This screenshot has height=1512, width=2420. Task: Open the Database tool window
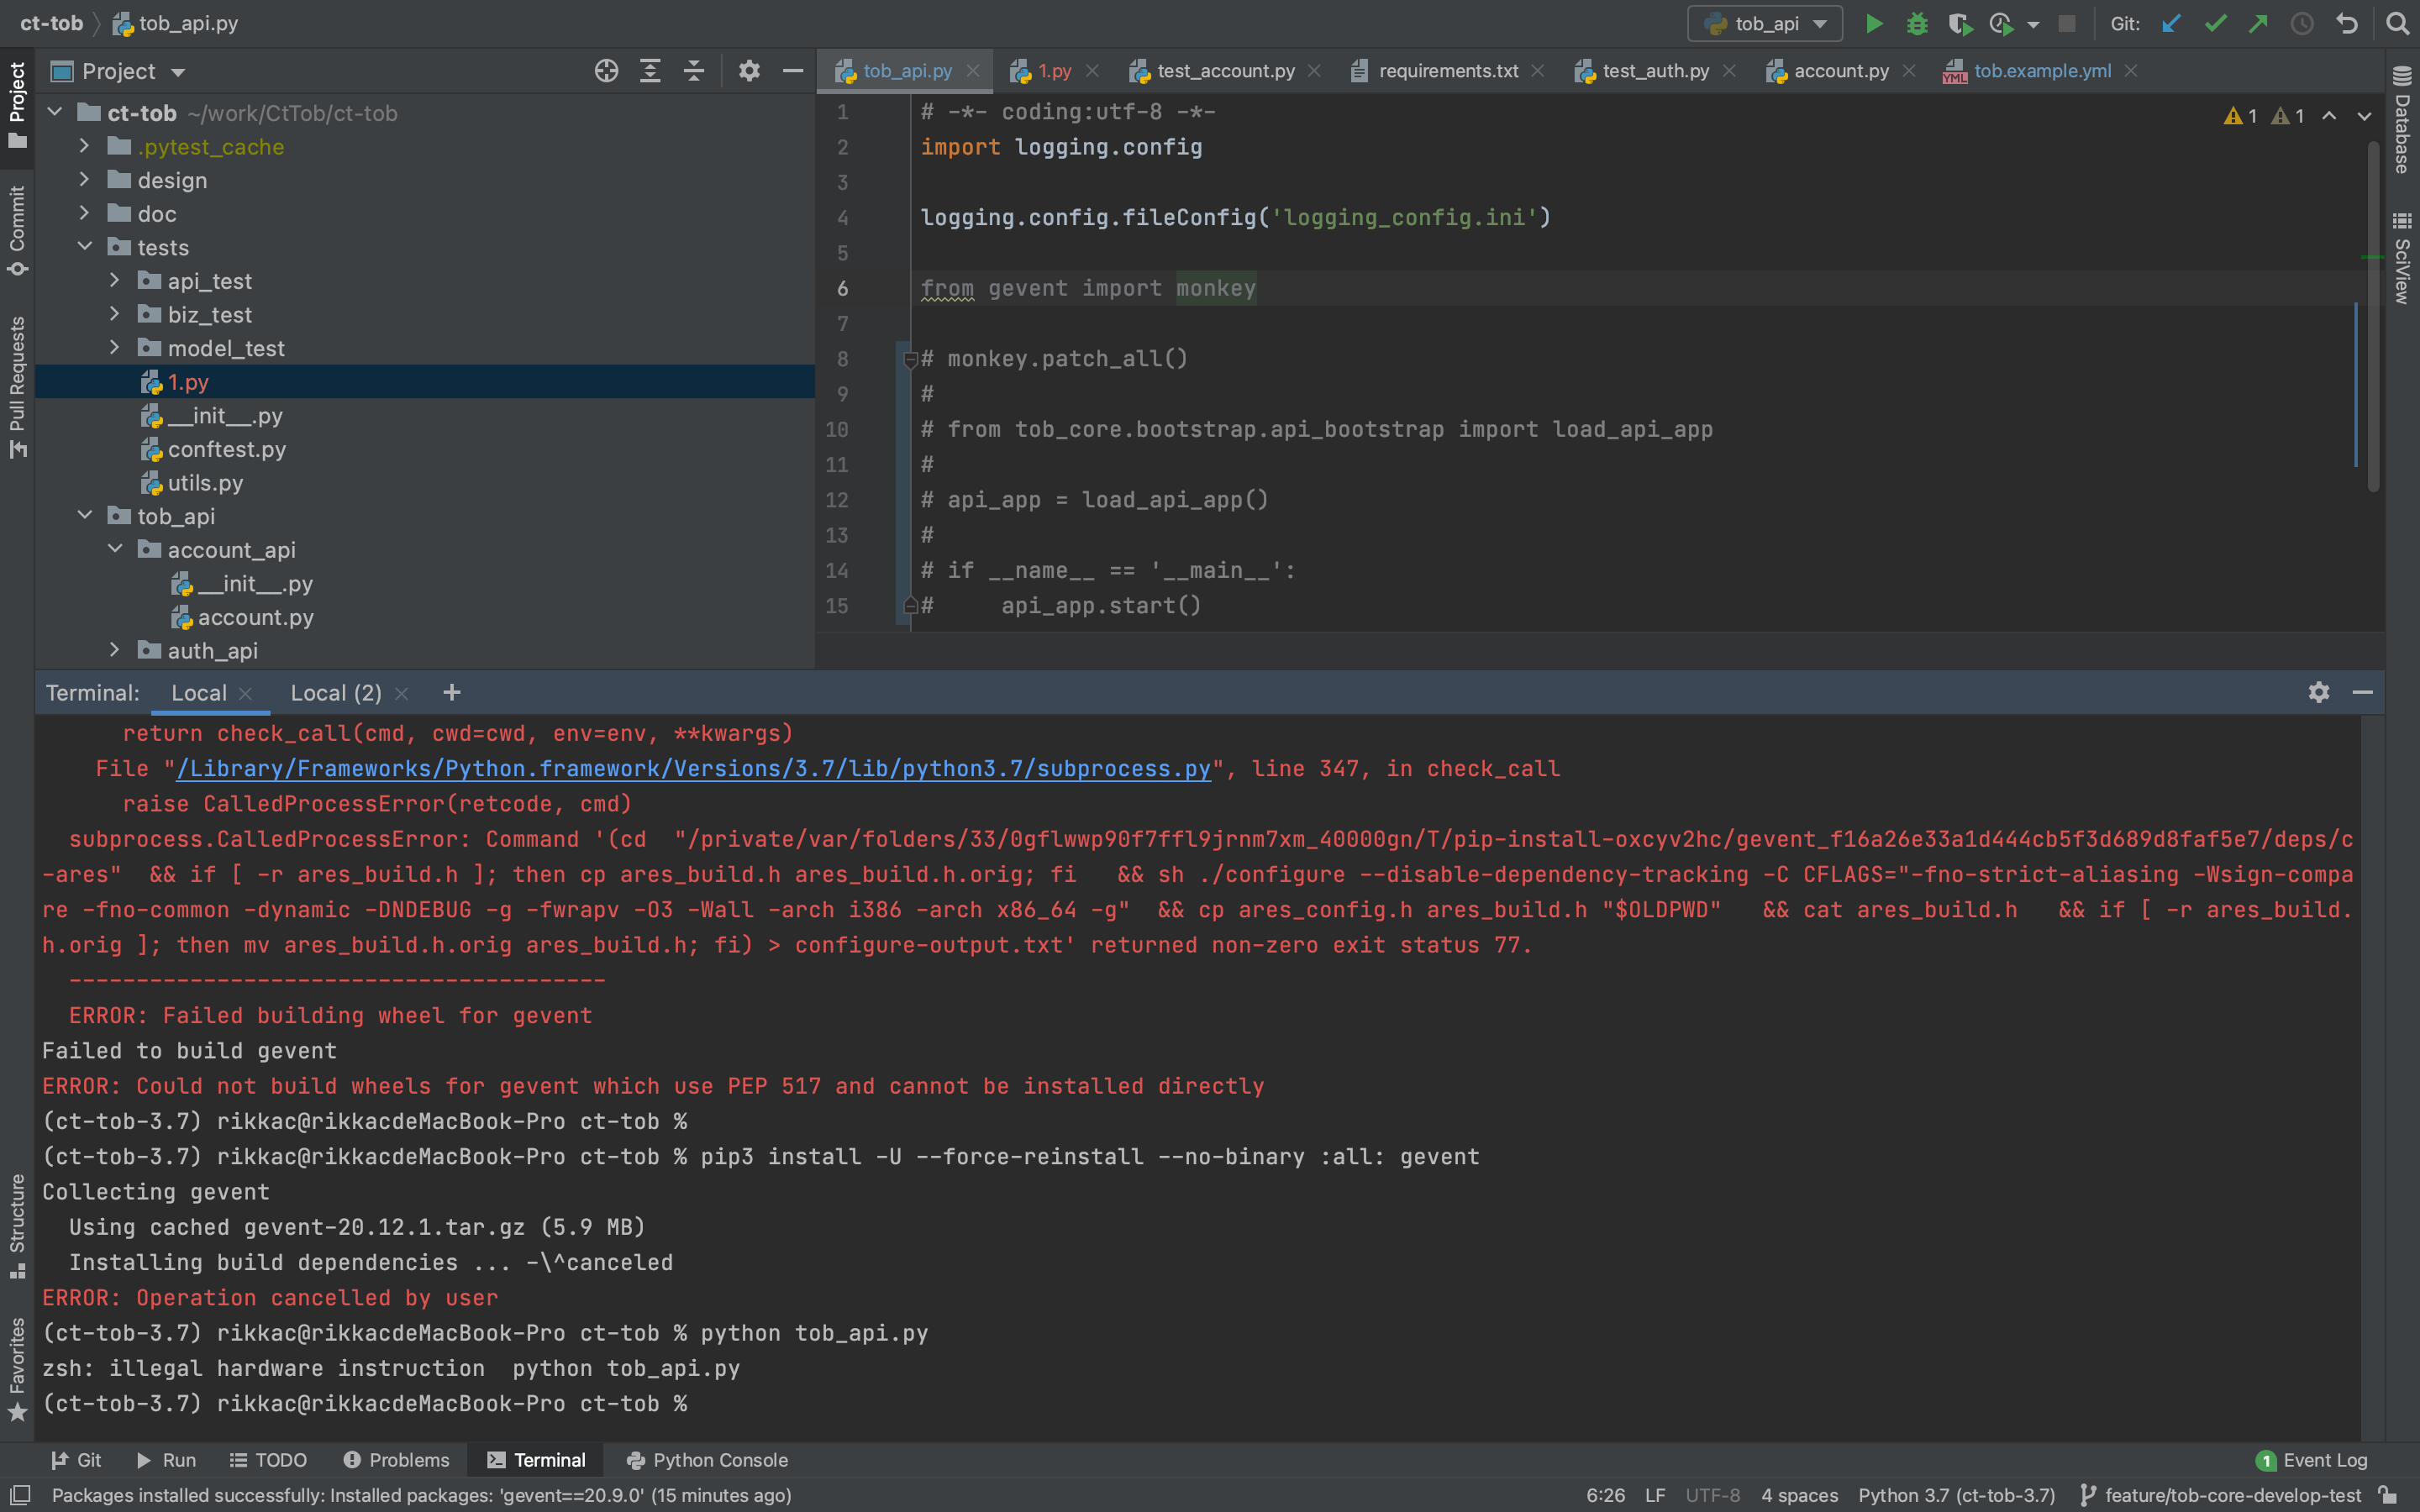pos(2402,120)
